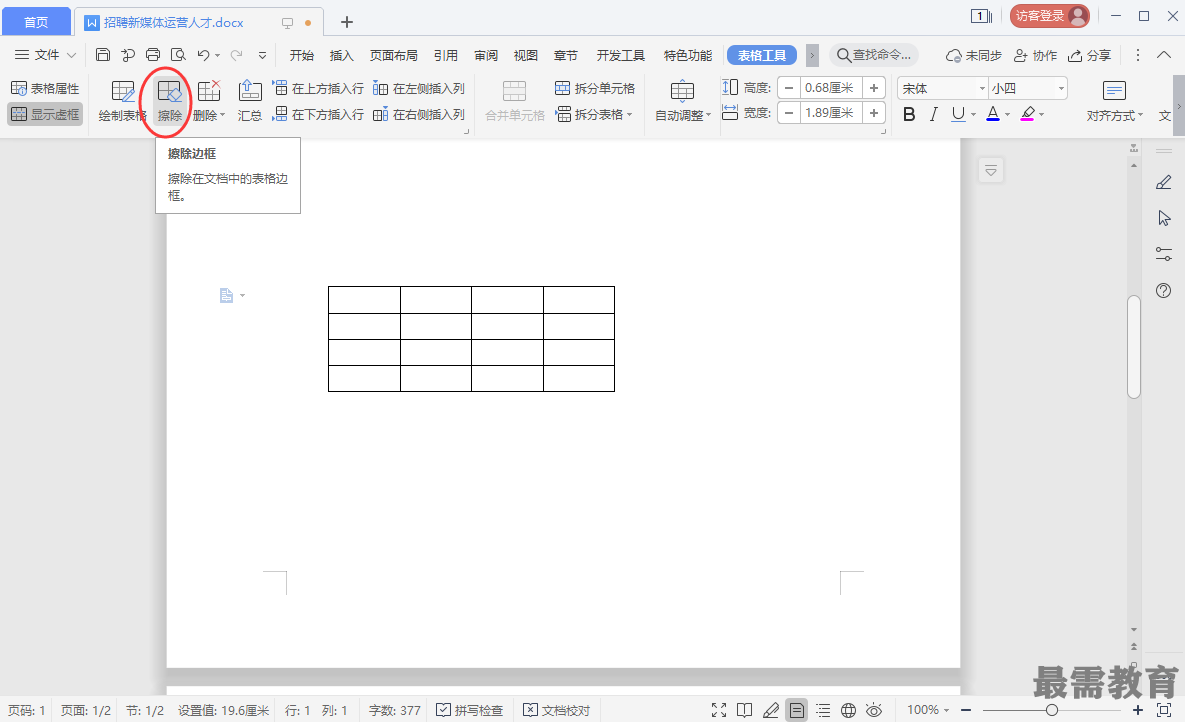
Task: Switch to the 开始 tab
Action: pos(302,55)
